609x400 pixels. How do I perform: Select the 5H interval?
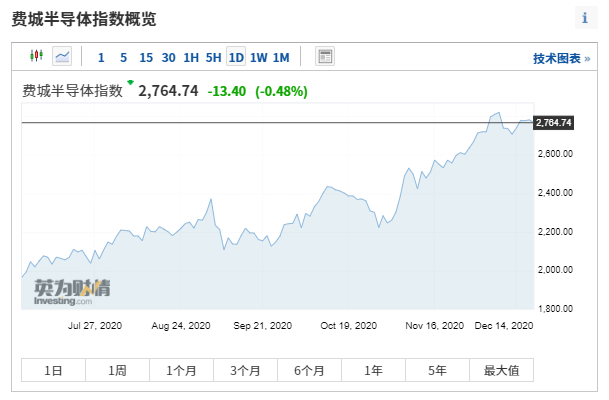pos(214,57)
